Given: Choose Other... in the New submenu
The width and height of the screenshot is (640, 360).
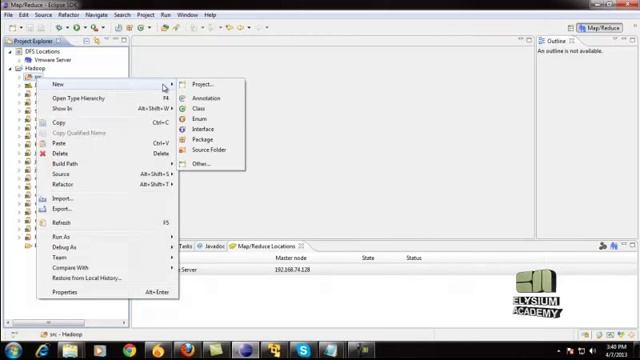Looking at the screenshot, I should (x=211, y=164).
